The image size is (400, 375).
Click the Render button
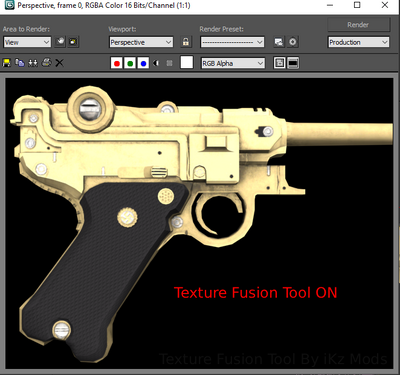pyautogui.click(x=359, y=25)
